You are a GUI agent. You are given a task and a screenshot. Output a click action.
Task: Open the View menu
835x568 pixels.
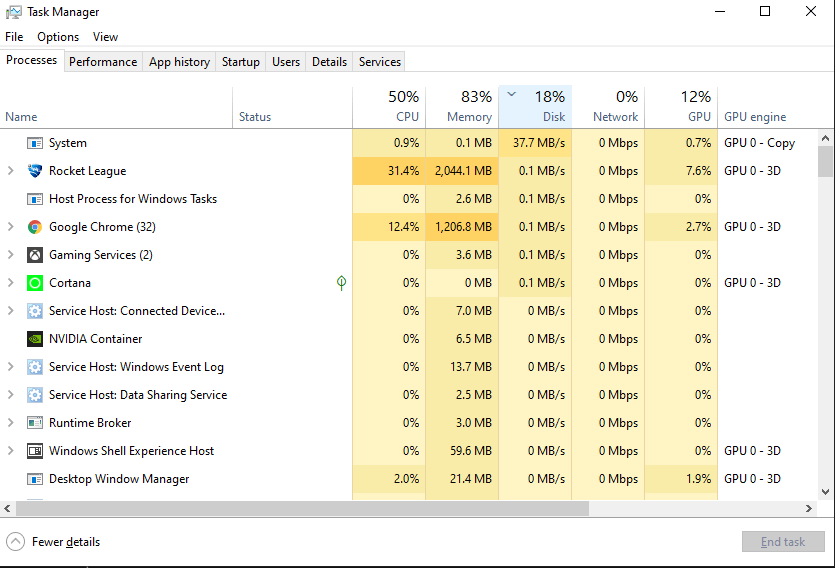(x=105, y=37)
